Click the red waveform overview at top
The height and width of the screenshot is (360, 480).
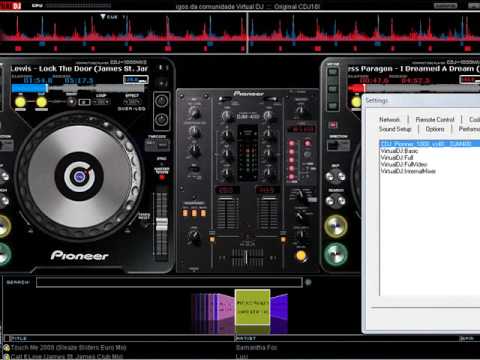(x=240, y=32)
